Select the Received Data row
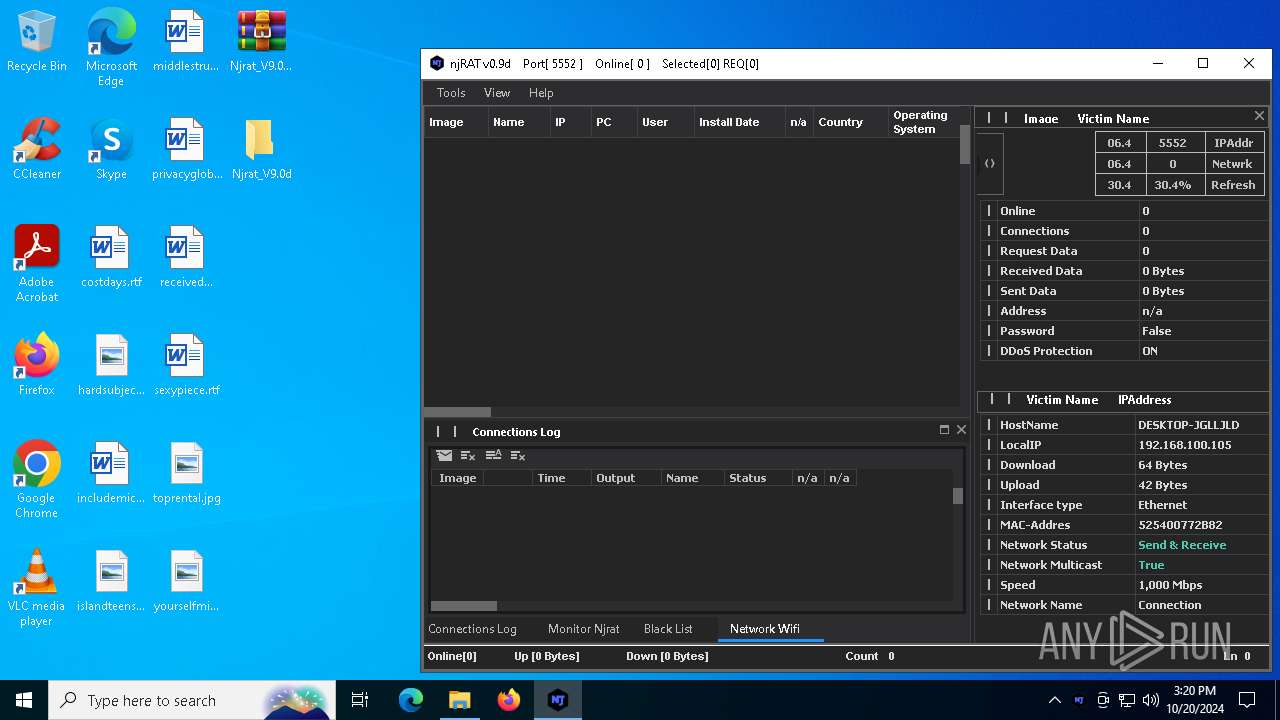Image resolution: width=1280 pixels, height=720 pixels. 1123,271
